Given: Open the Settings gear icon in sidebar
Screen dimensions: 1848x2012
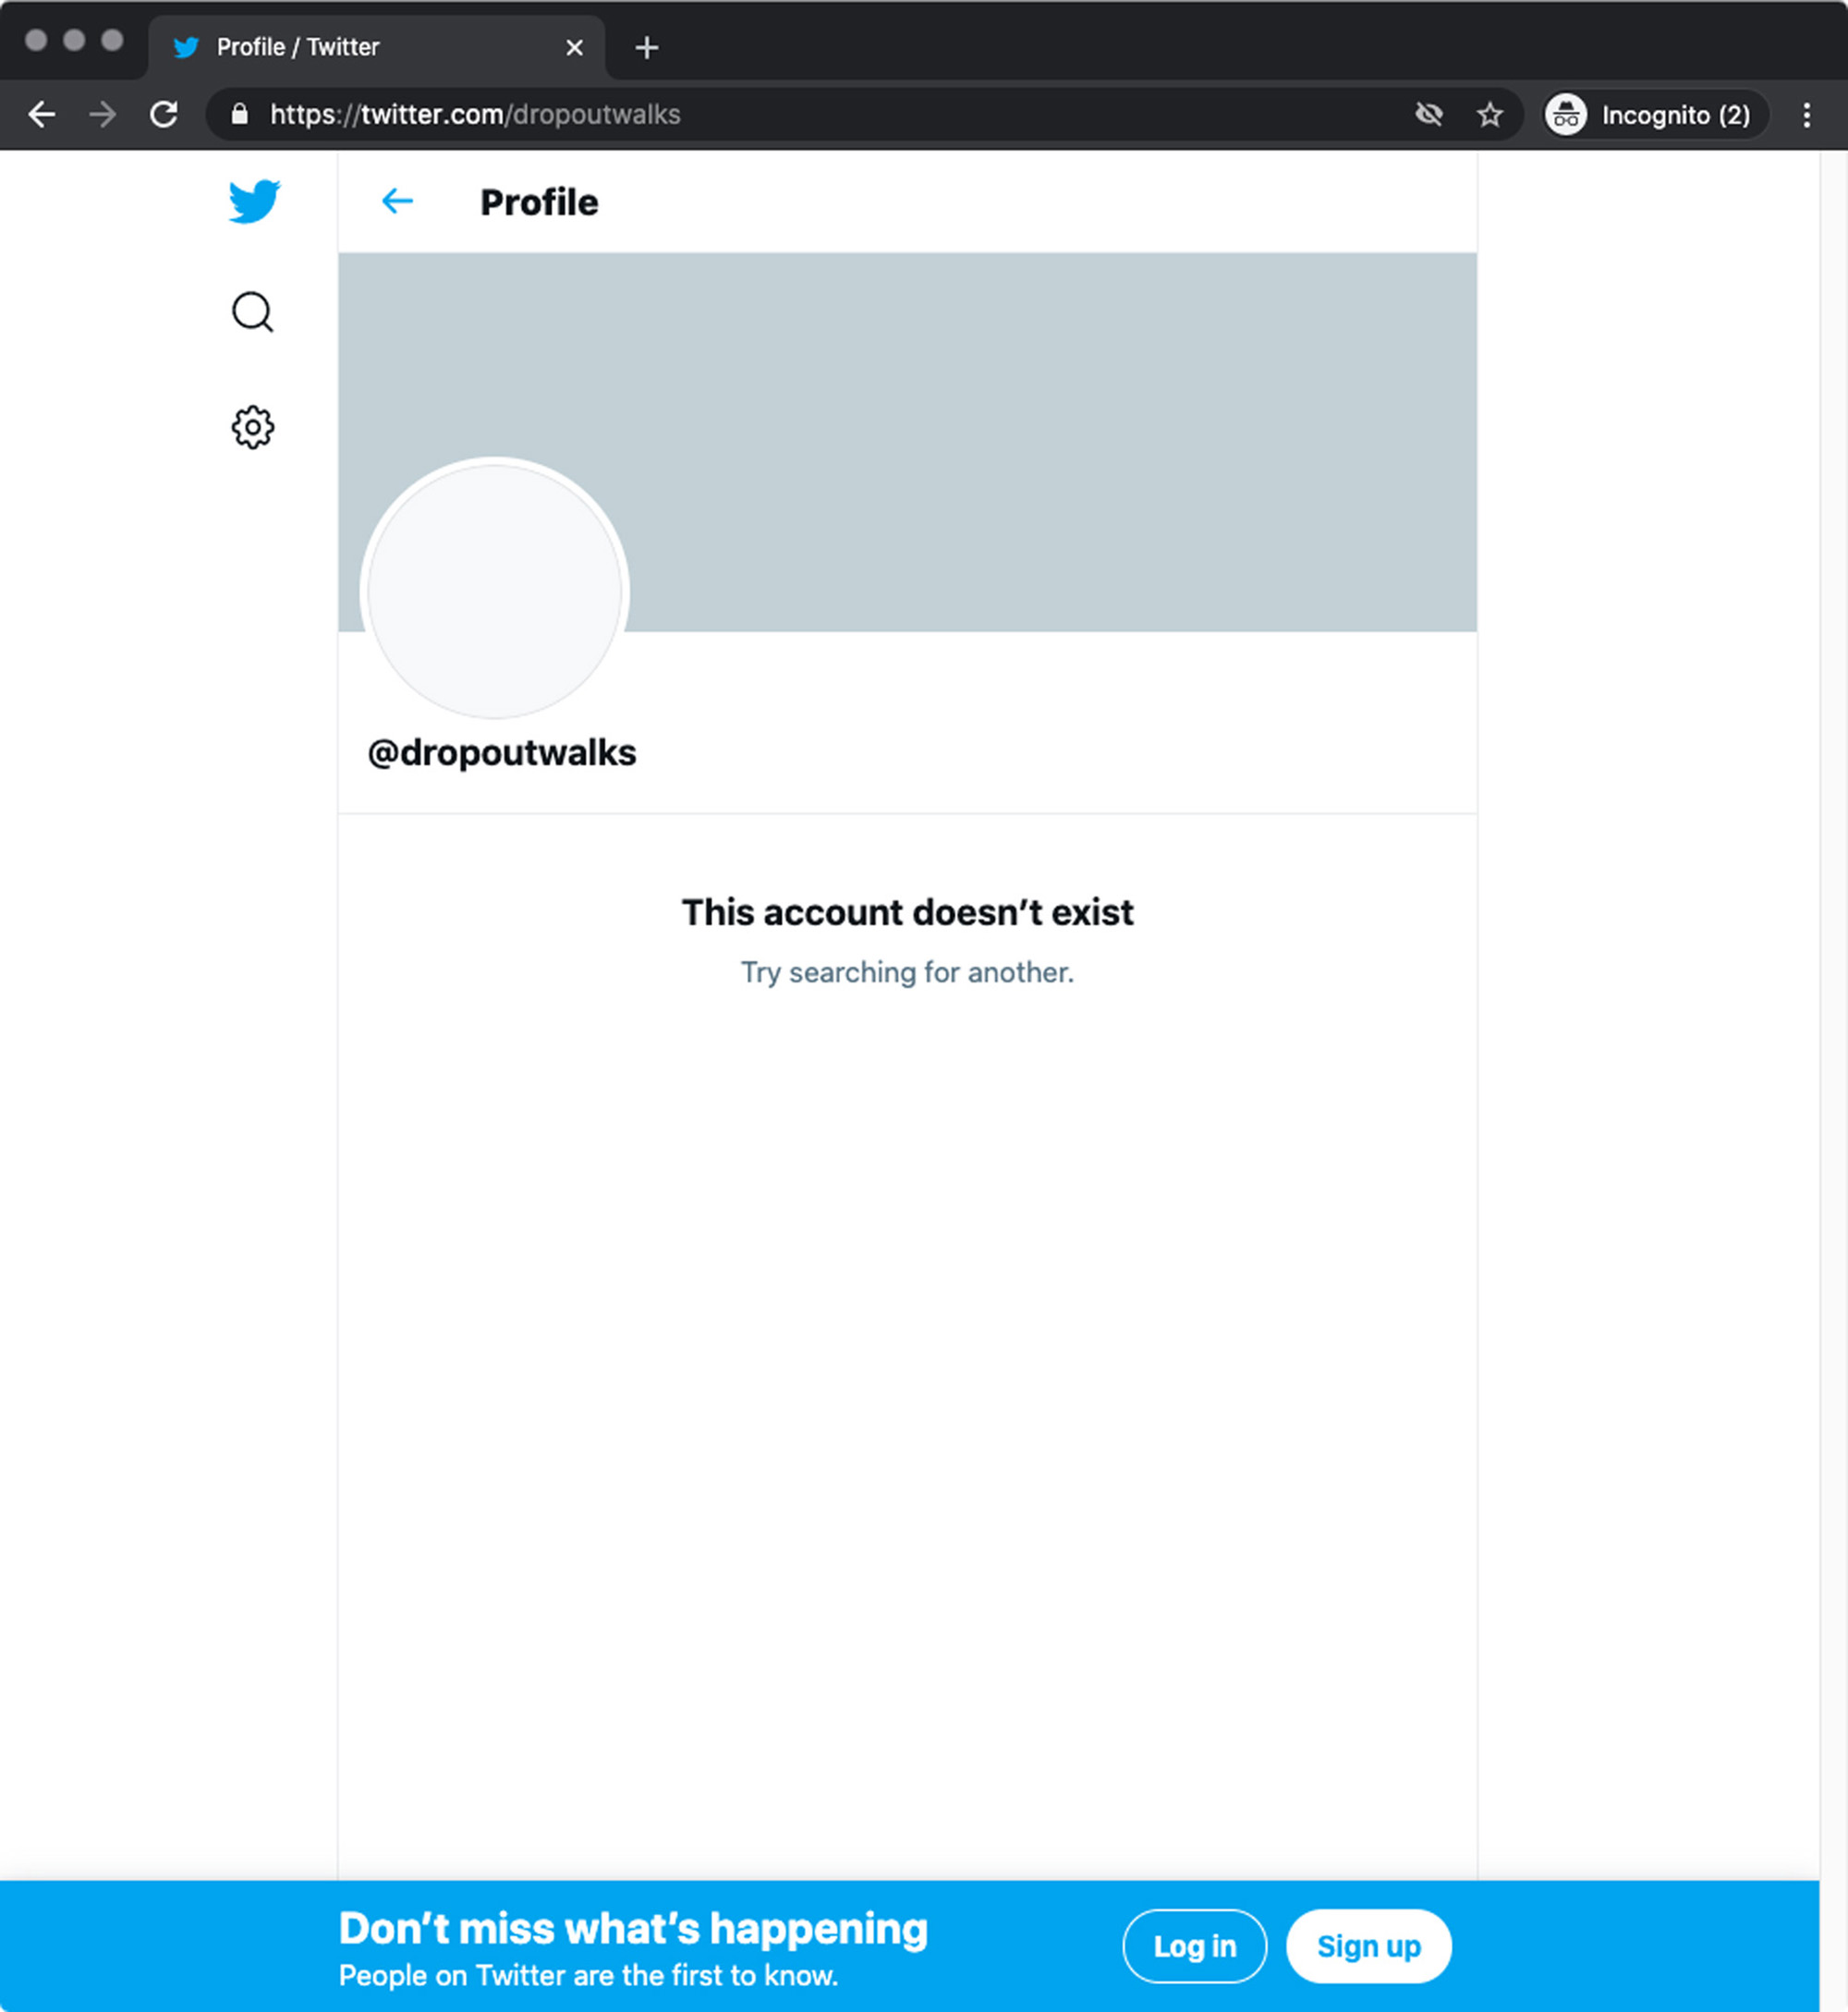Looking at the screenshot, I should (x=252, y=427).
